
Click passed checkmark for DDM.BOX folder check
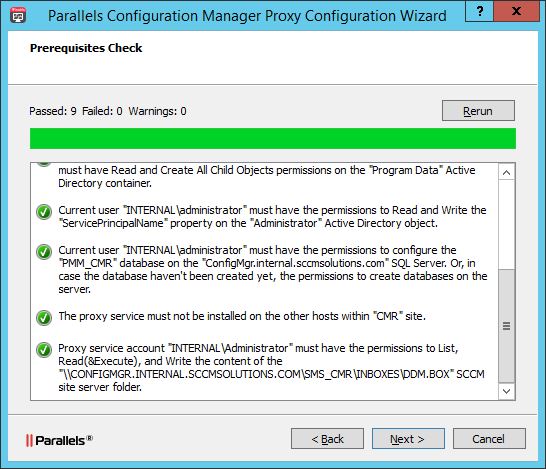pos(44,350)
